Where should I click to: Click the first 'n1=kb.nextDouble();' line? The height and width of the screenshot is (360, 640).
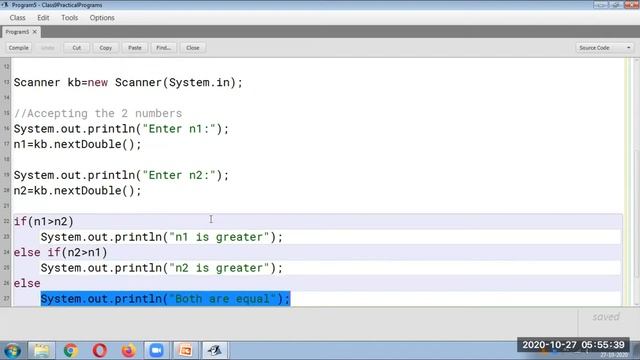tap(78, 144)
